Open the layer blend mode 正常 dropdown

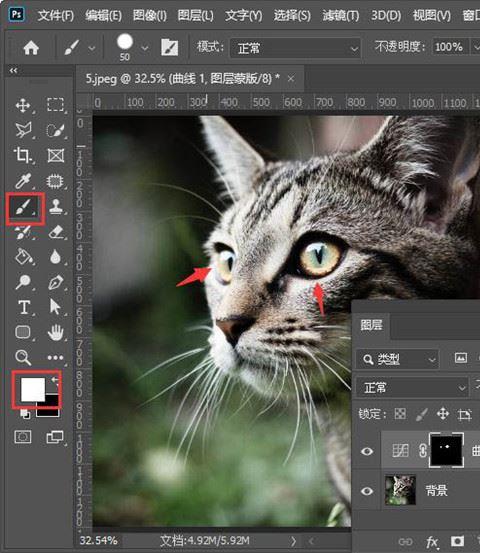[x=412, y=388]
